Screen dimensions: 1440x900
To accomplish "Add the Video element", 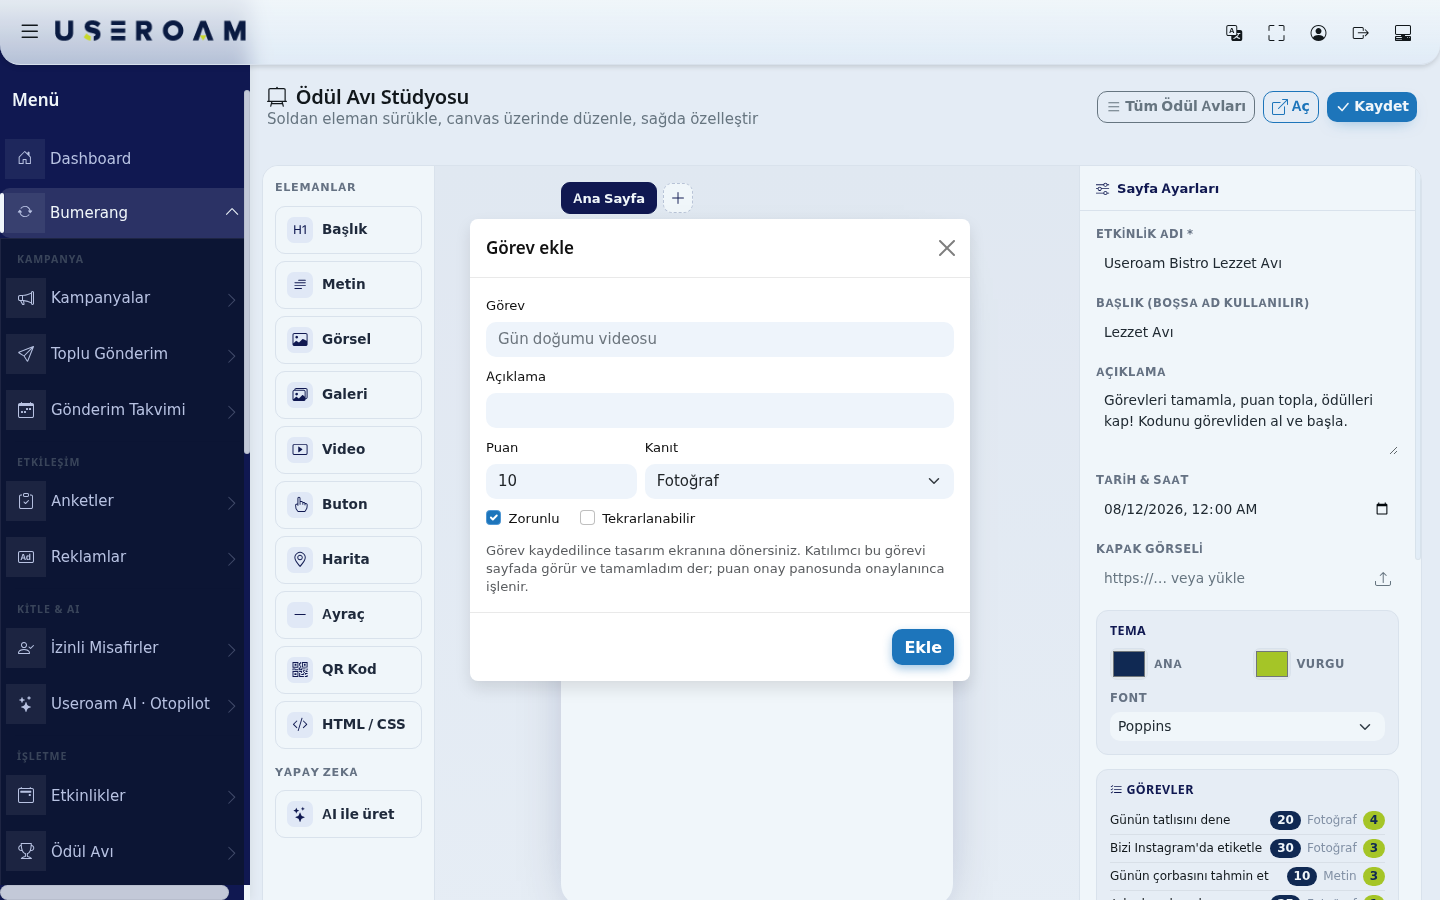I will (x=348, y=450).
